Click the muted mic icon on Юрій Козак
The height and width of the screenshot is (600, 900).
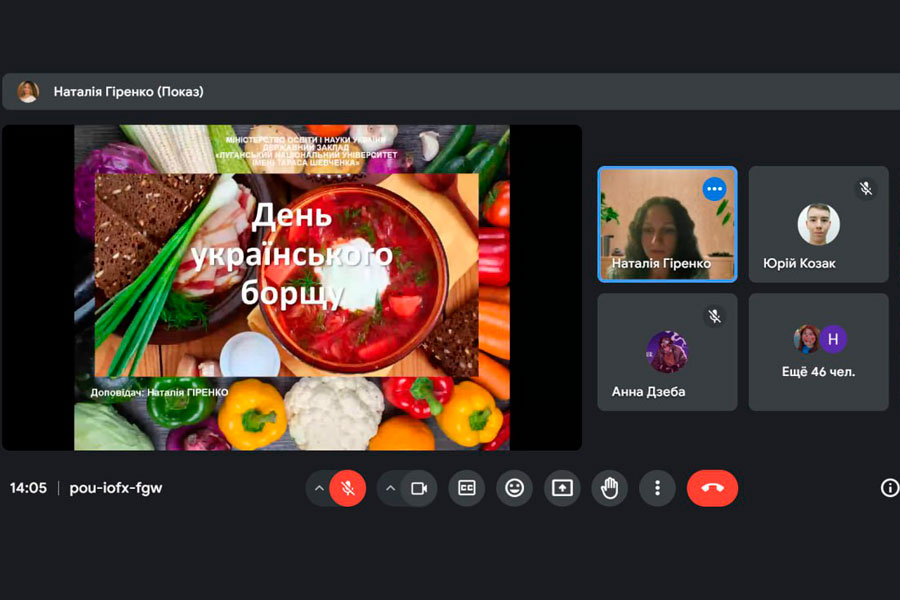[866, 188]
